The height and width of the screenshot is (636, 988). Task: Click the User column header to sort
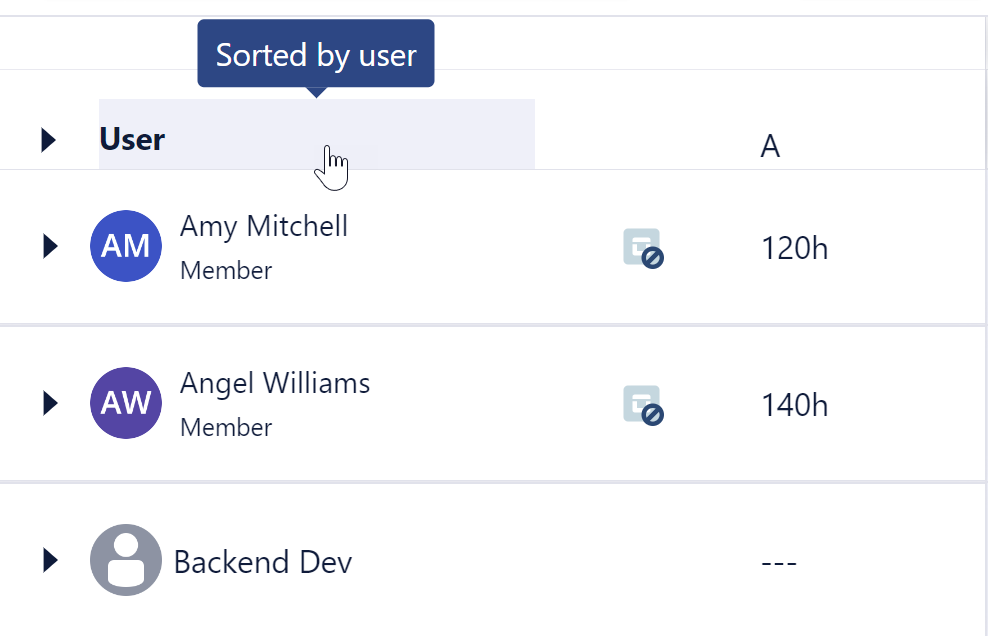pyautogui.click(x=132, y=139)
